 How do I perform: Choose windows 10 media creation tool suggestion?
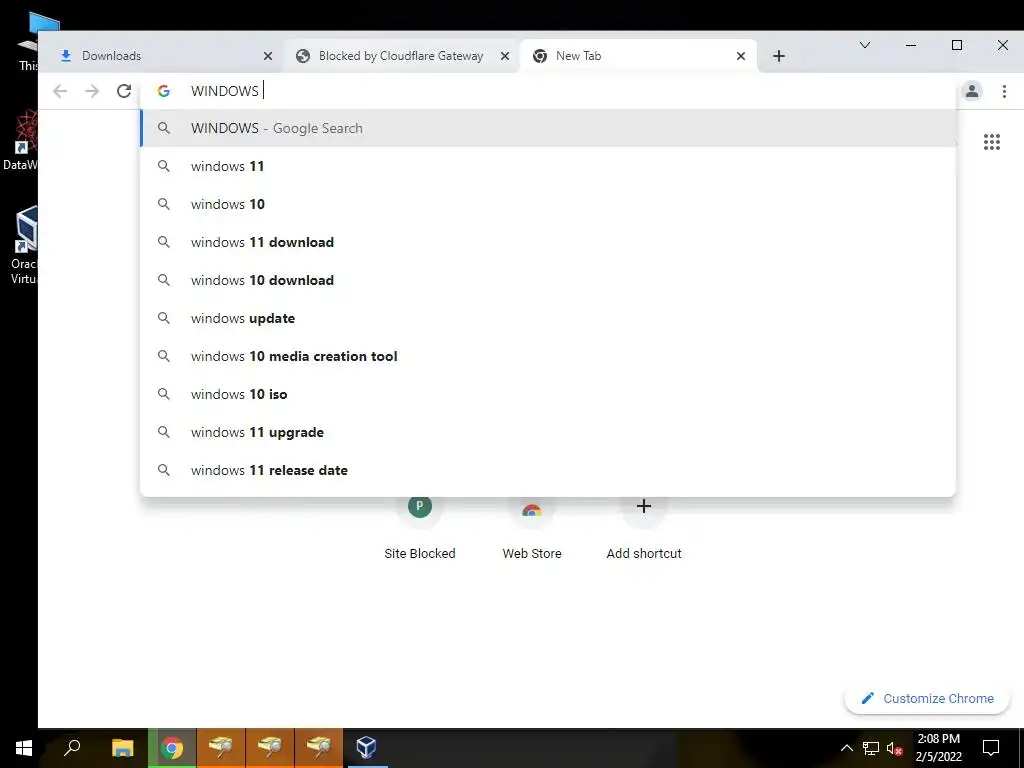548,356
